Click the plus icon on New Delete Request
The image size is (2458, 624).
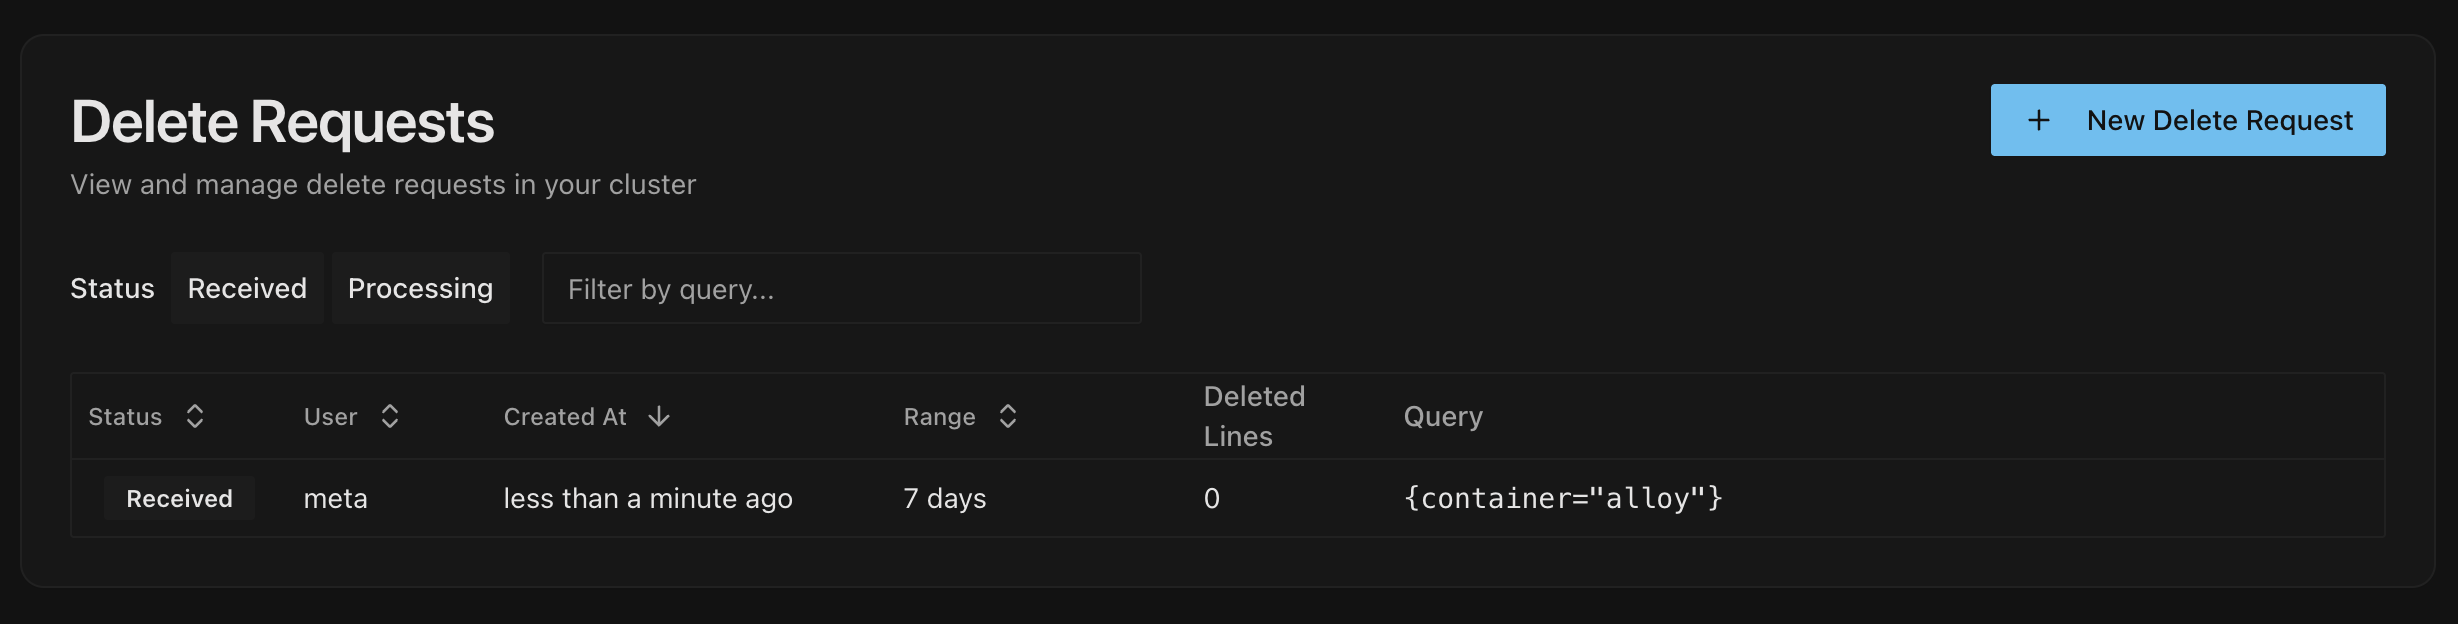[x=2038, y=120]
